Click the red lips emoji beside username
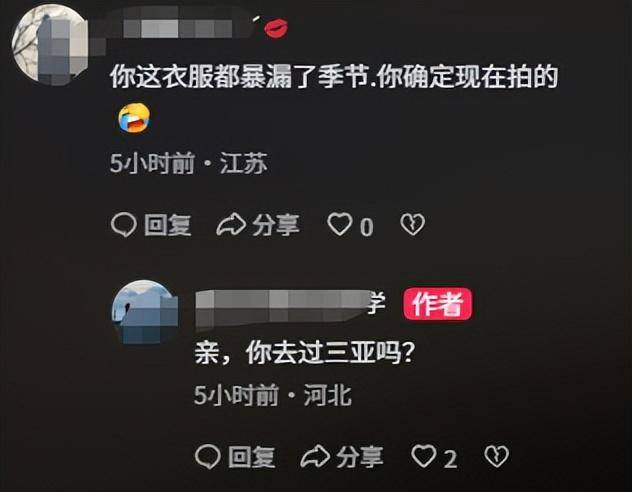The height and width of the screenshot is (492, 632). [276, 28]
